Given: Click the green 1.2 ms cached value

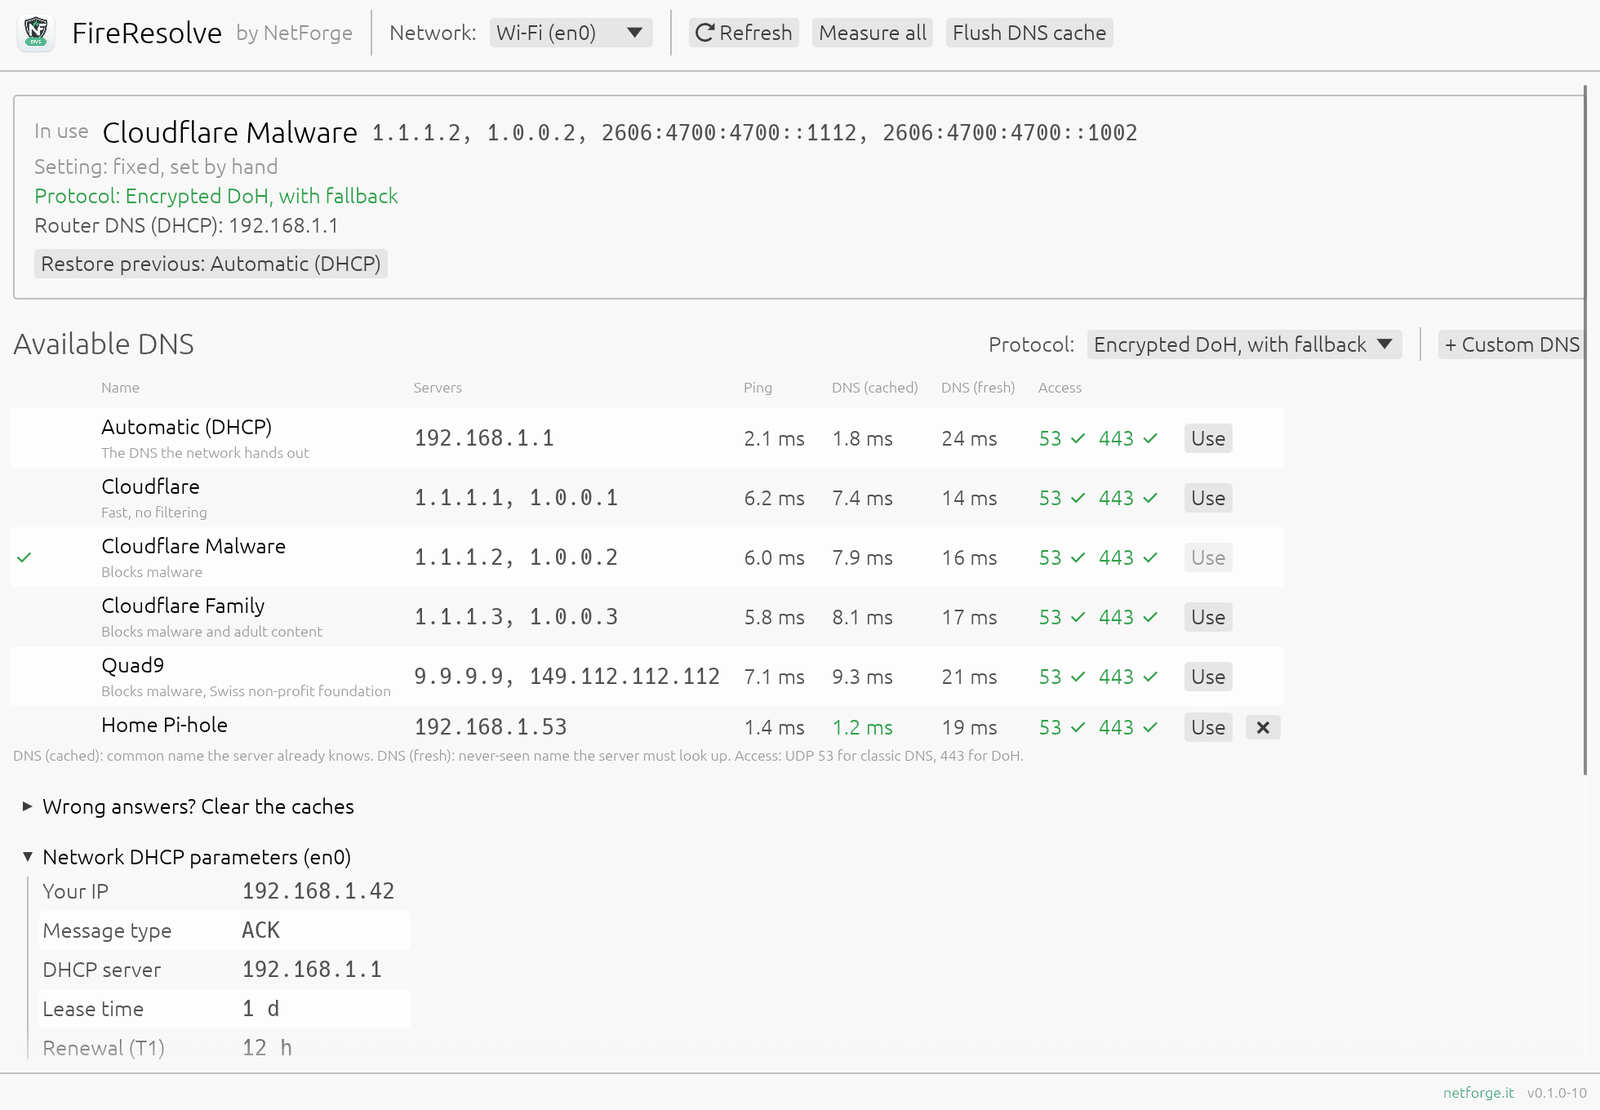Looking at the screenshot, I should [863, 728].
